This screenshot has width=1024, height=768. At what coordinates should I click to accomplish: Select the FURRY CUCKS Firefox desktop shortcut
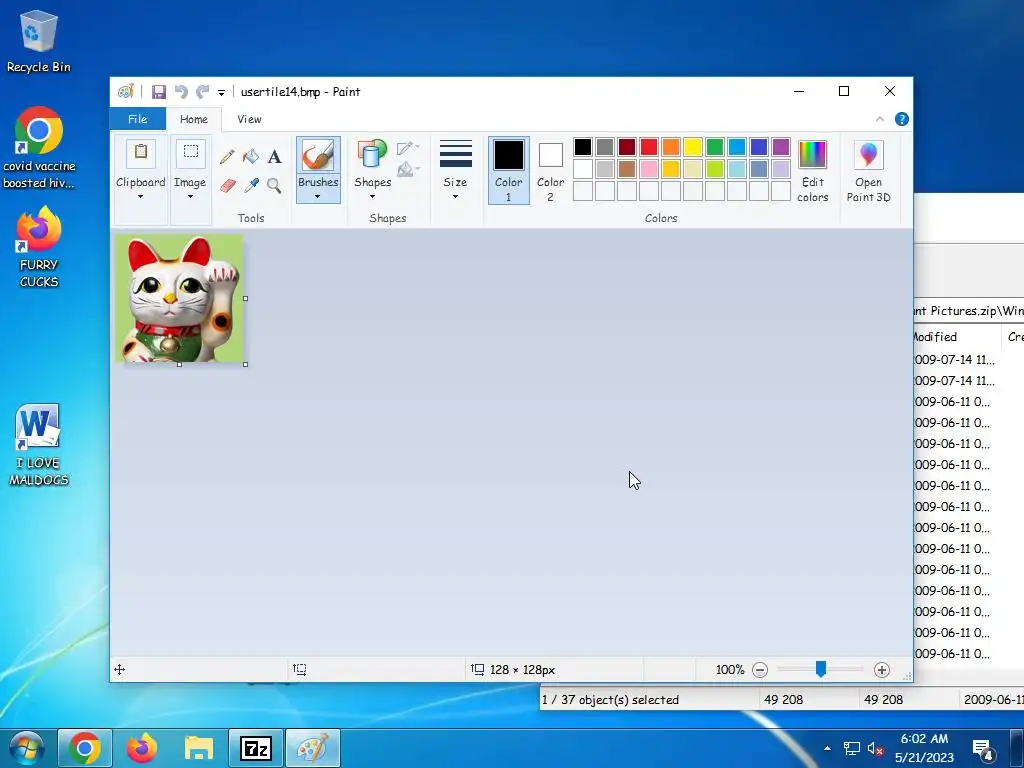pyautogui.click(x=39, y=247)
